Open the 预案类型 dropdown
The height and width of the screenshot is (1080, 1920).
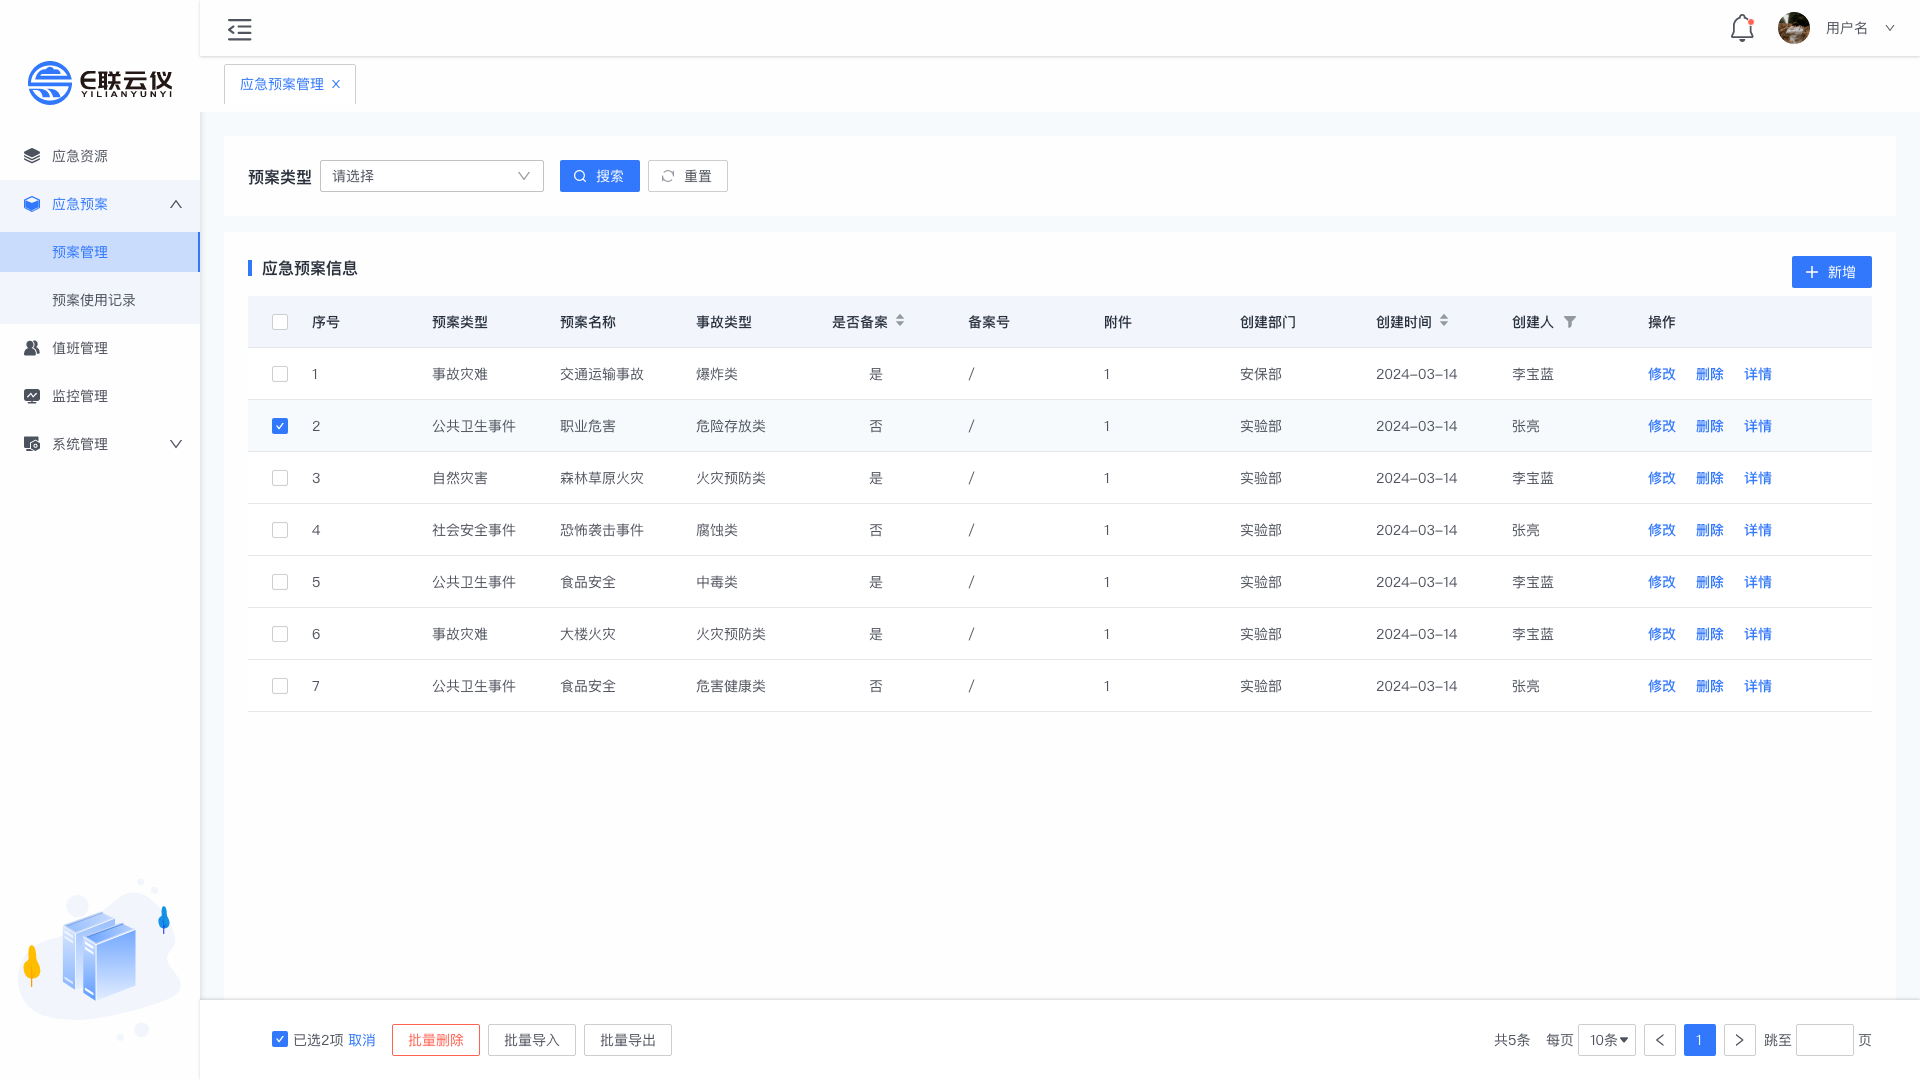(432, 176)
